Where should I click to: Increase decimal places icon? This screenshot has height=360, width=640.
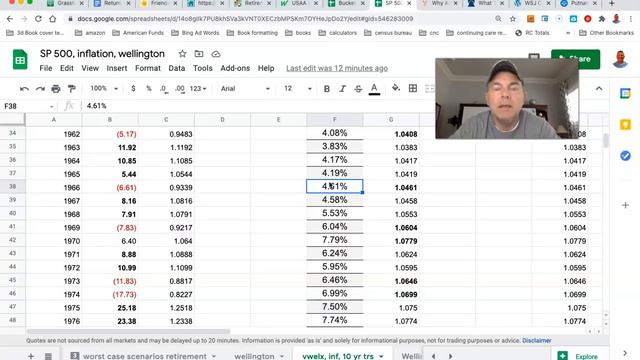click(x=180, y=89)
